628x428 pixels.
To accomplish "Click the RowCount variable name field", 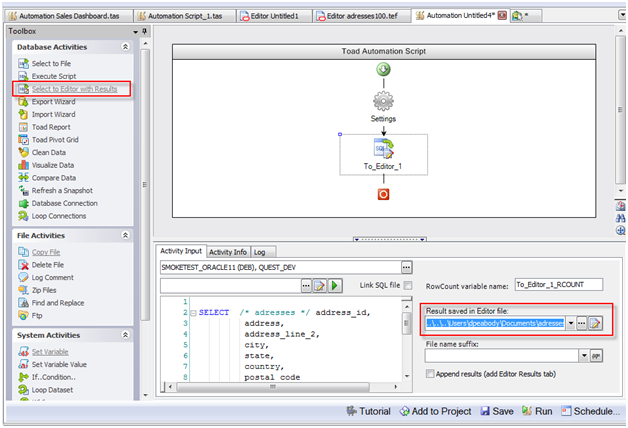I will coord(559,285).
